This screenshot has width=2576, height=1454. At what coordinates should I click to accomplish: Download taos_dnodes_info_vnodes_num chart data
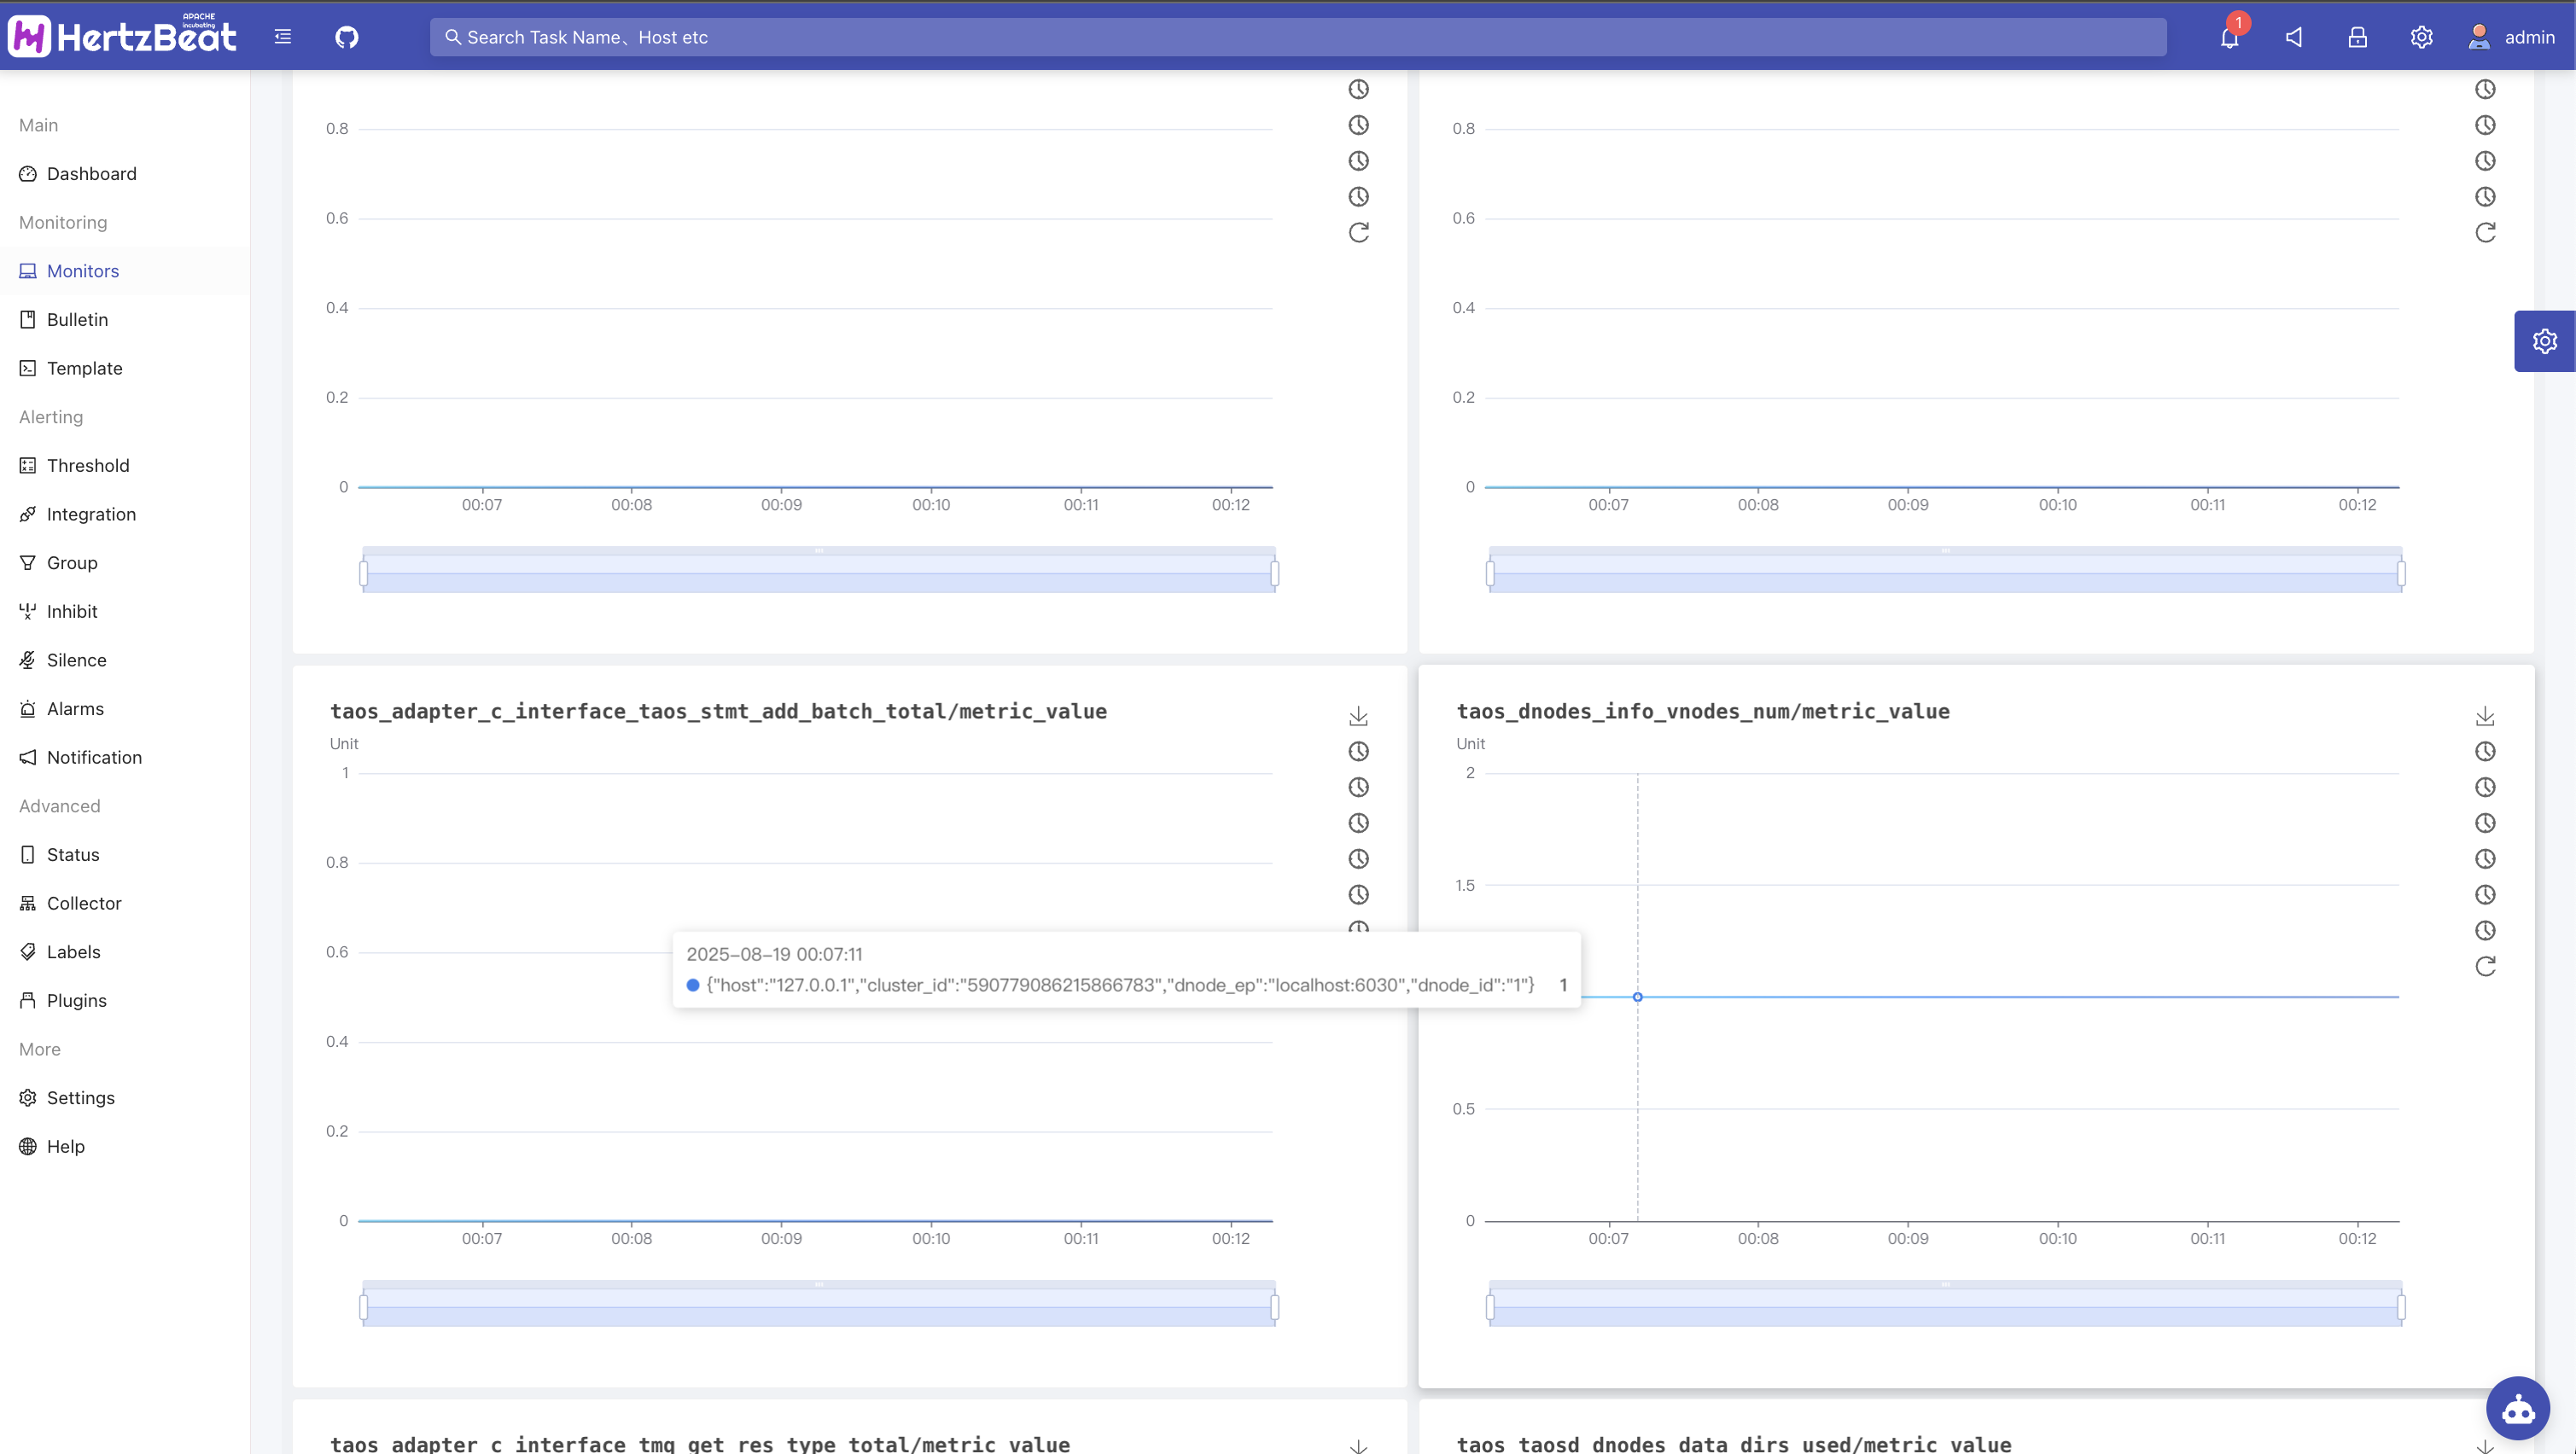(2485, 716)
